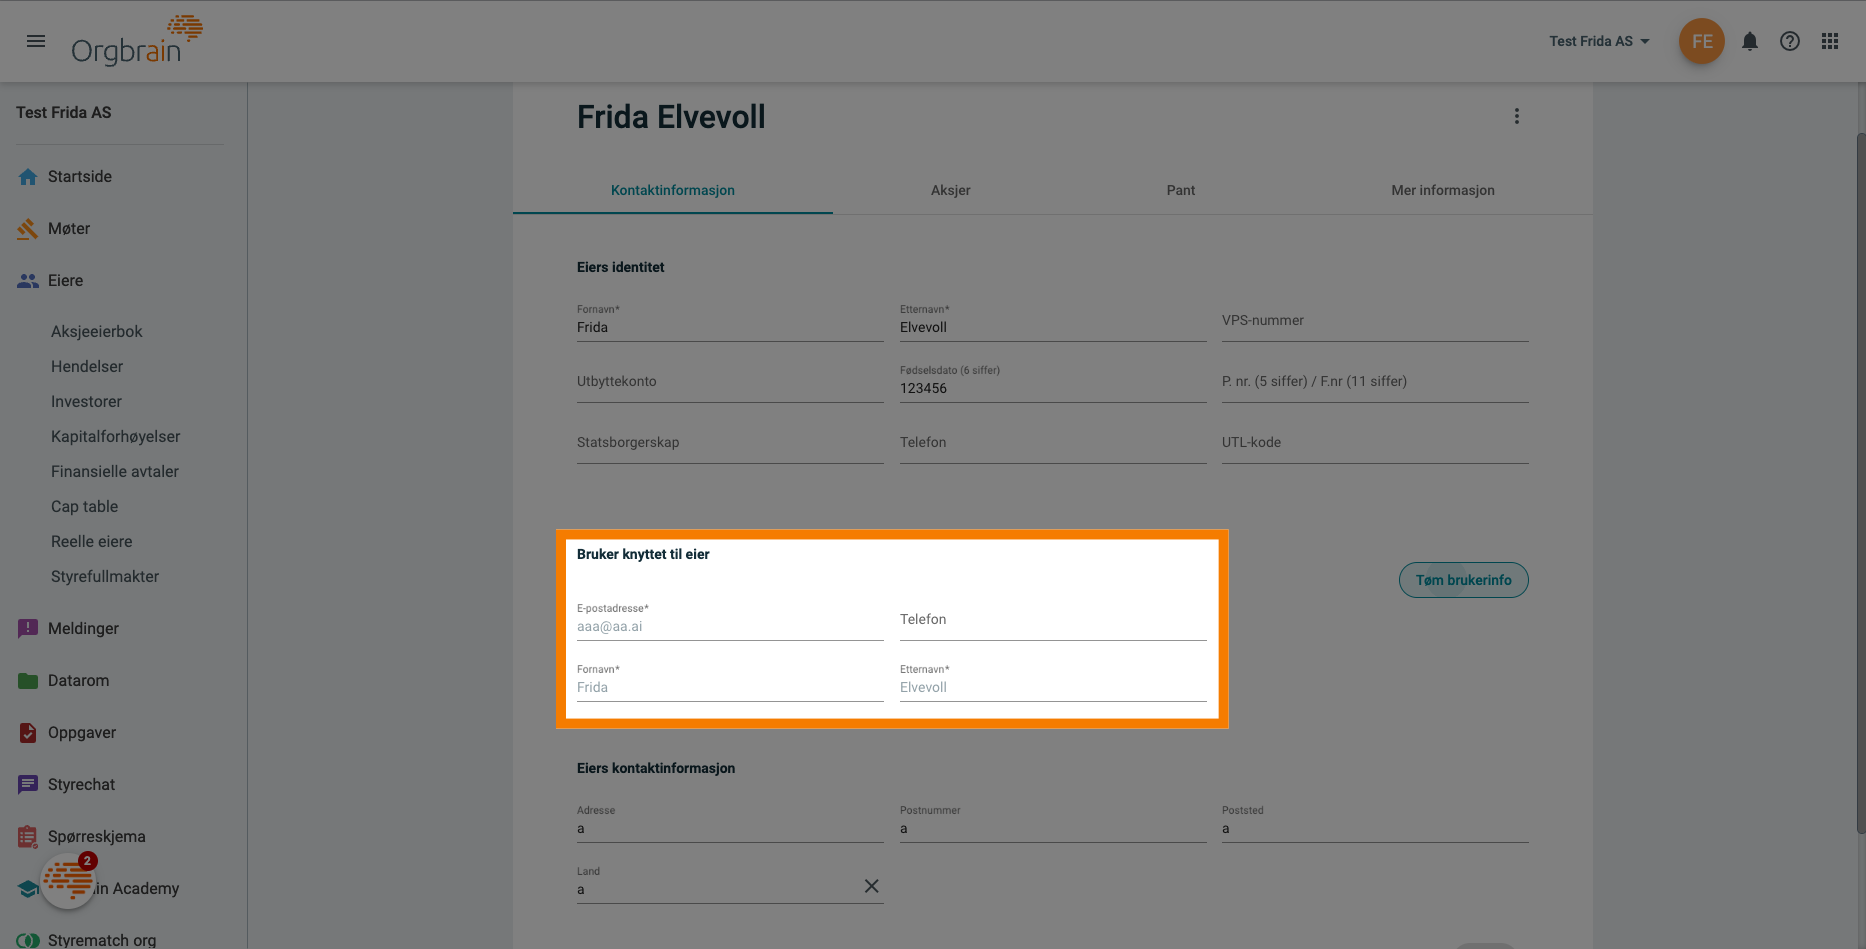Switch to the Aksjer tab

(951, 190)
